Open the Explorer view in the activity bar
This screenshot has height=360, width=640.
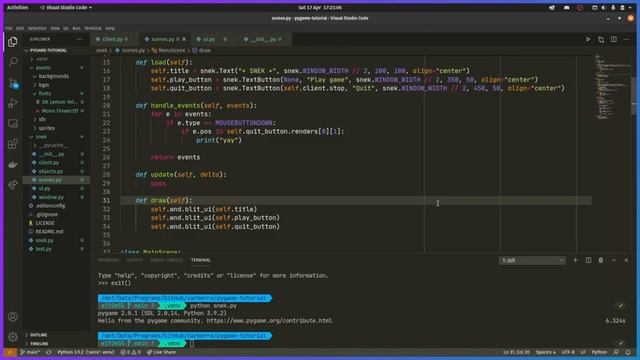pyautogui.click(x=13, y=42)
